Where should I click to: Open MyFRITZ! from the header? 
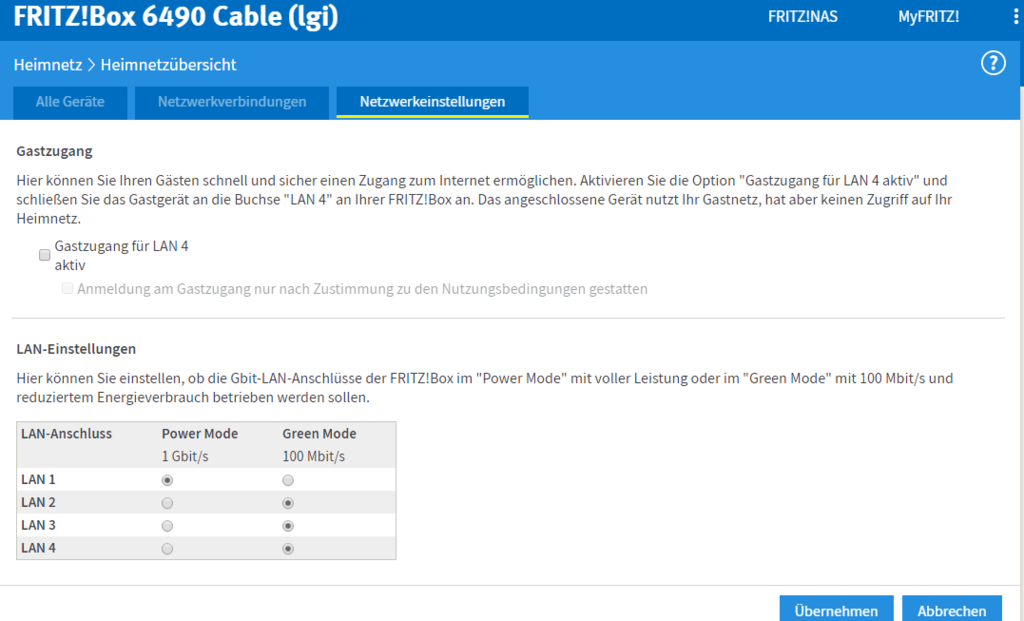coord(928,17)
